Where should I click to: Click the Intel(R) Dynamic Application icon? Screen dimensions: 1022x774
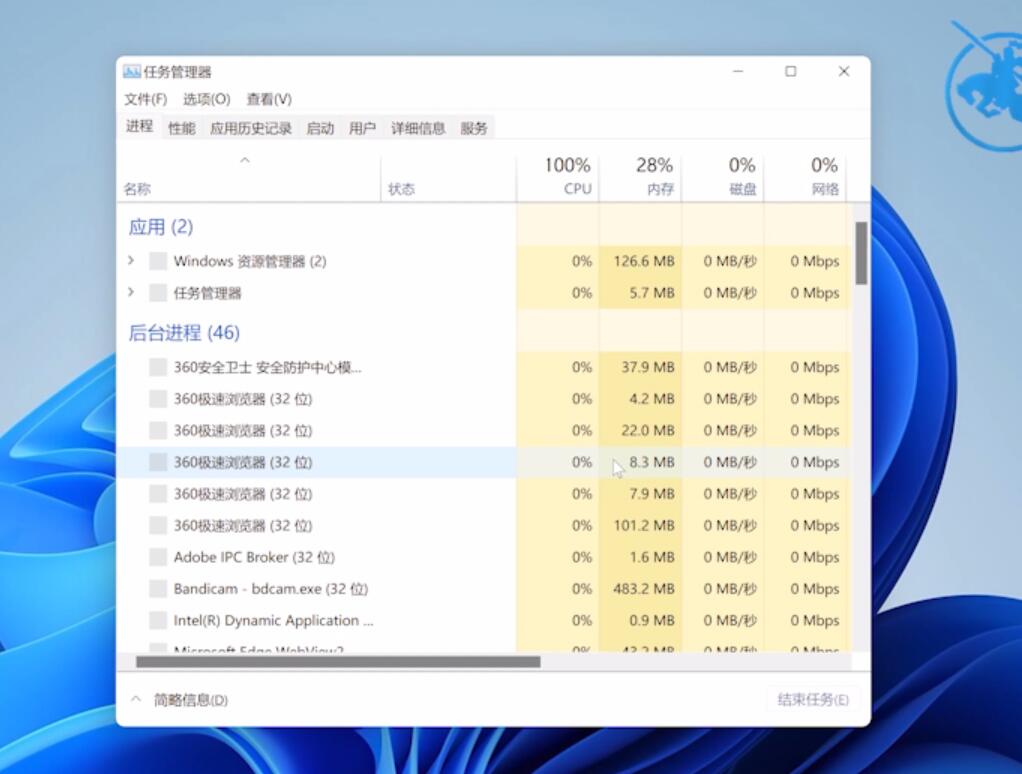point(158,620)
